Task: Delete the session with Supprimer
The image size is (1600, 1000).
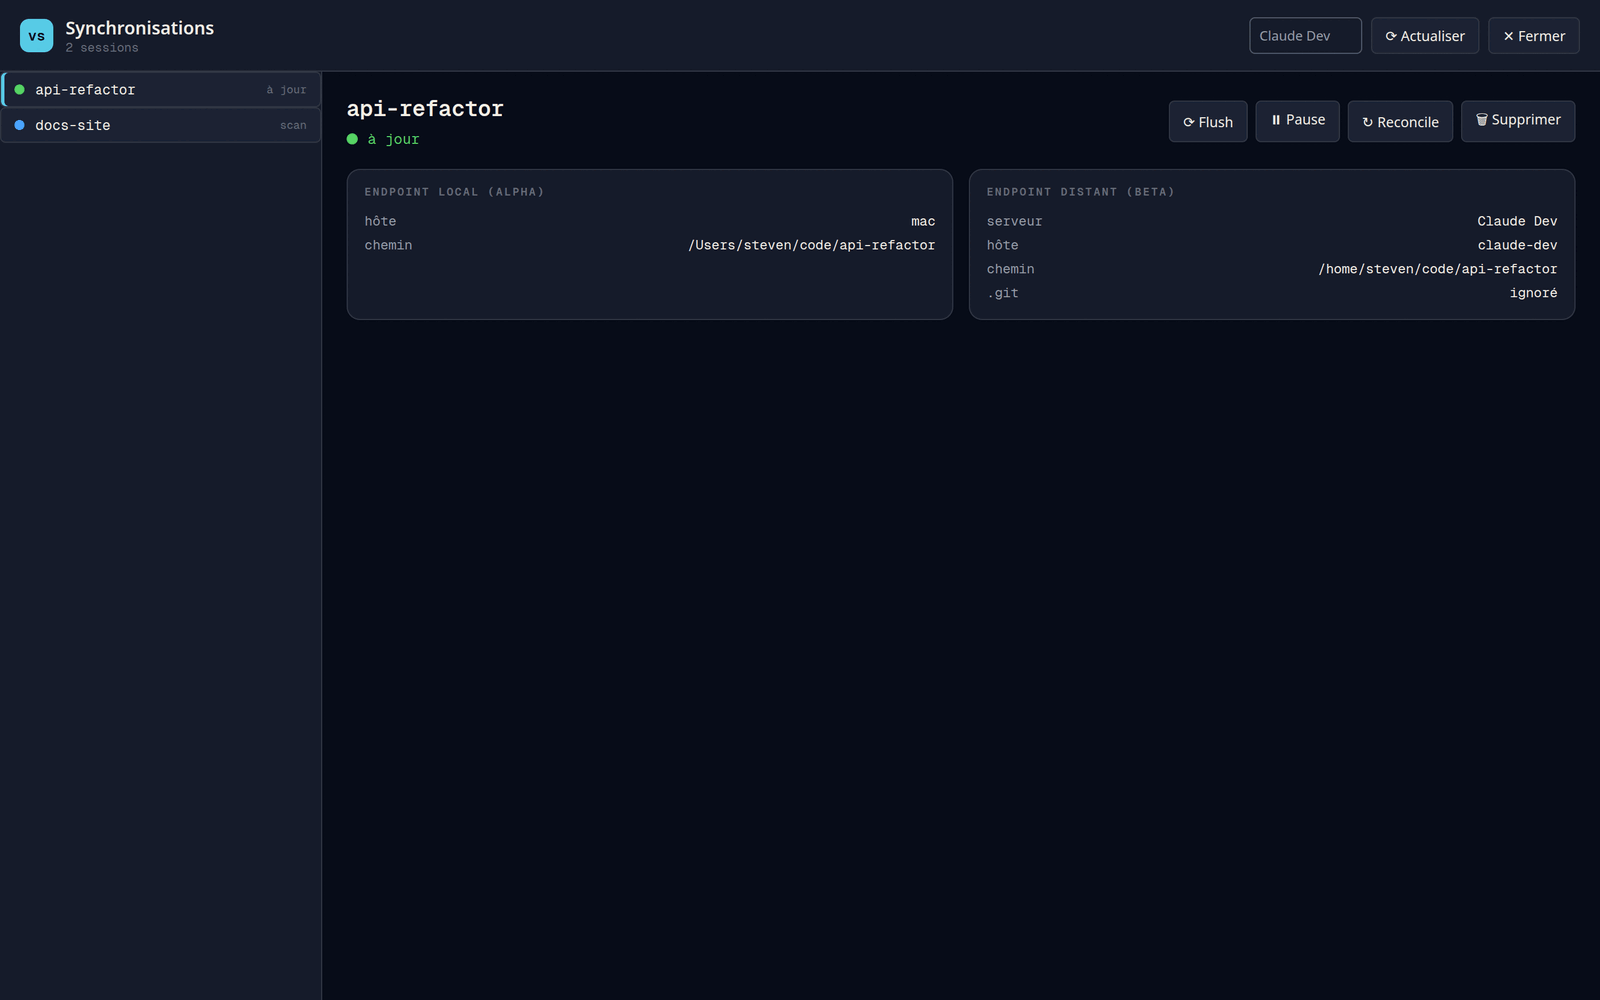Action: 1518,121
